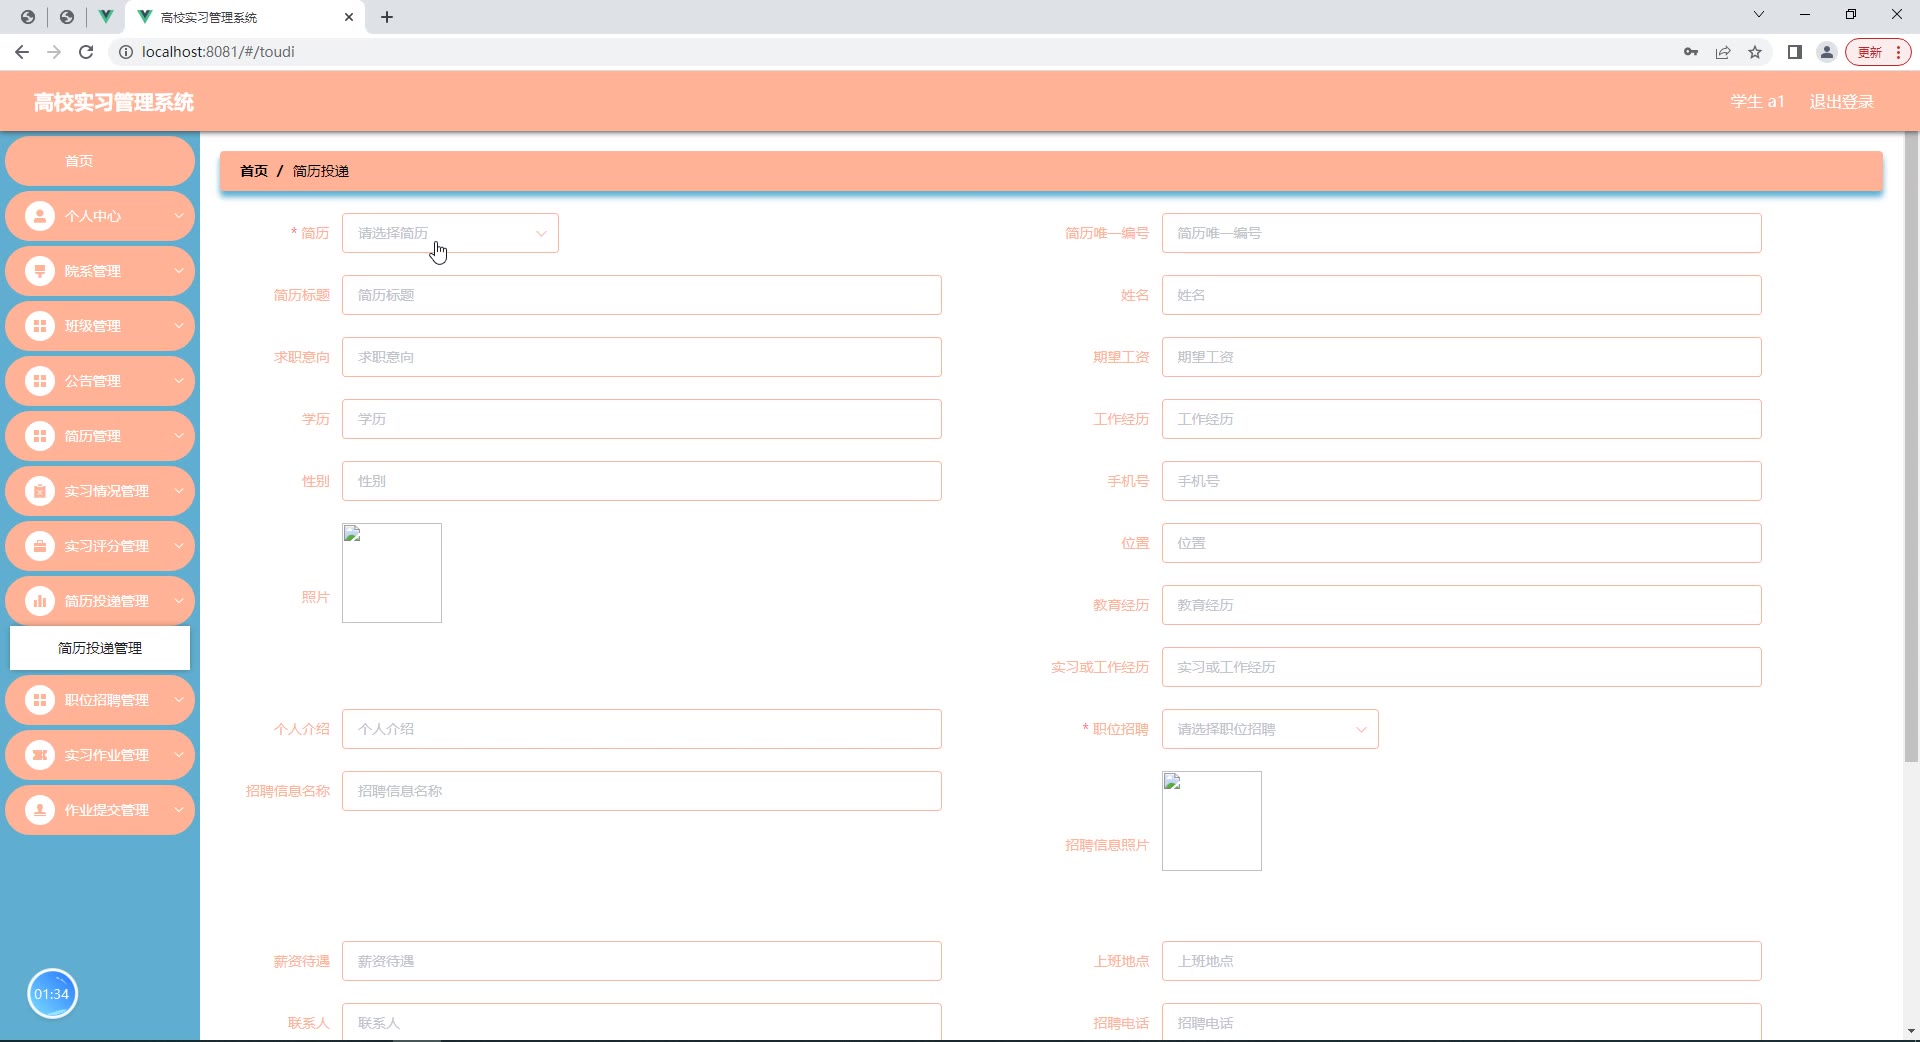Click the 退出登录 logout link
The height and width of the screenshot is (1042, 1920).
1841,102
